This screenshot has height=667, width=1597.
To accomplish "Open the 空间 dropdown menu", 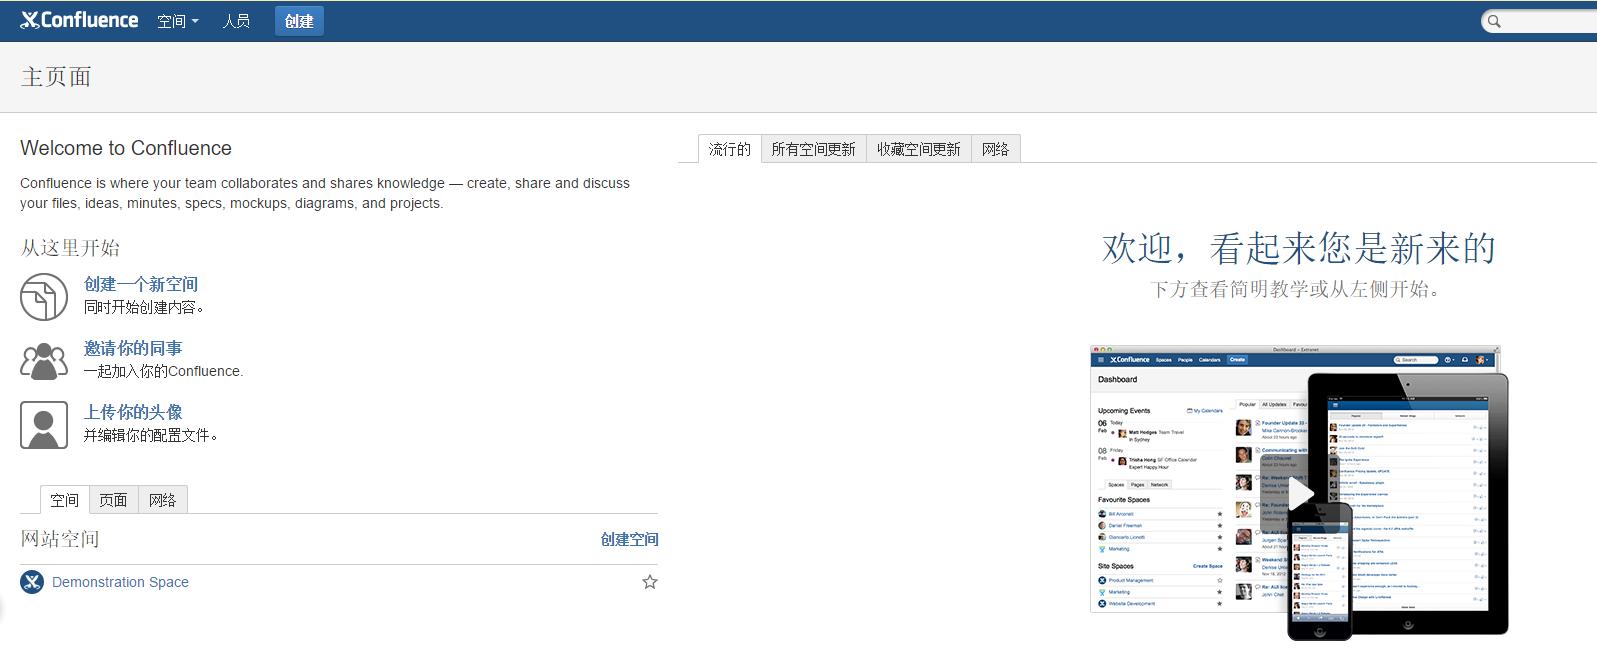I will pos(178,21).
